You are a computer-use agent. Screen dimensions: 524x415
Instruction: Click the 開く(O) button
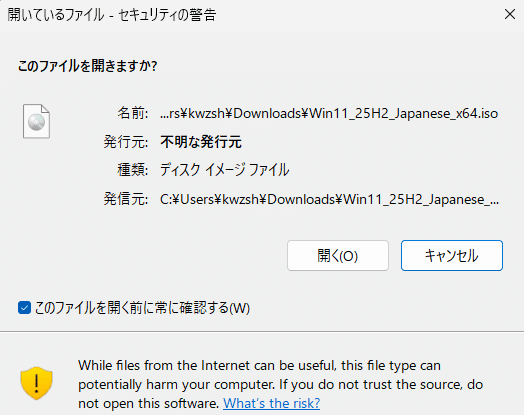338,256
